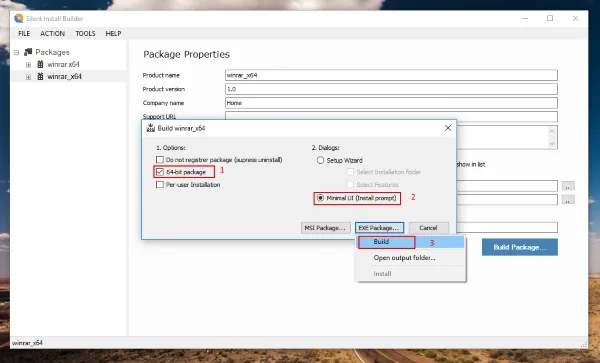Expand the winrar_x64 tree node
This screenshot has height=363, width=600.
click(x=28, y=77)
